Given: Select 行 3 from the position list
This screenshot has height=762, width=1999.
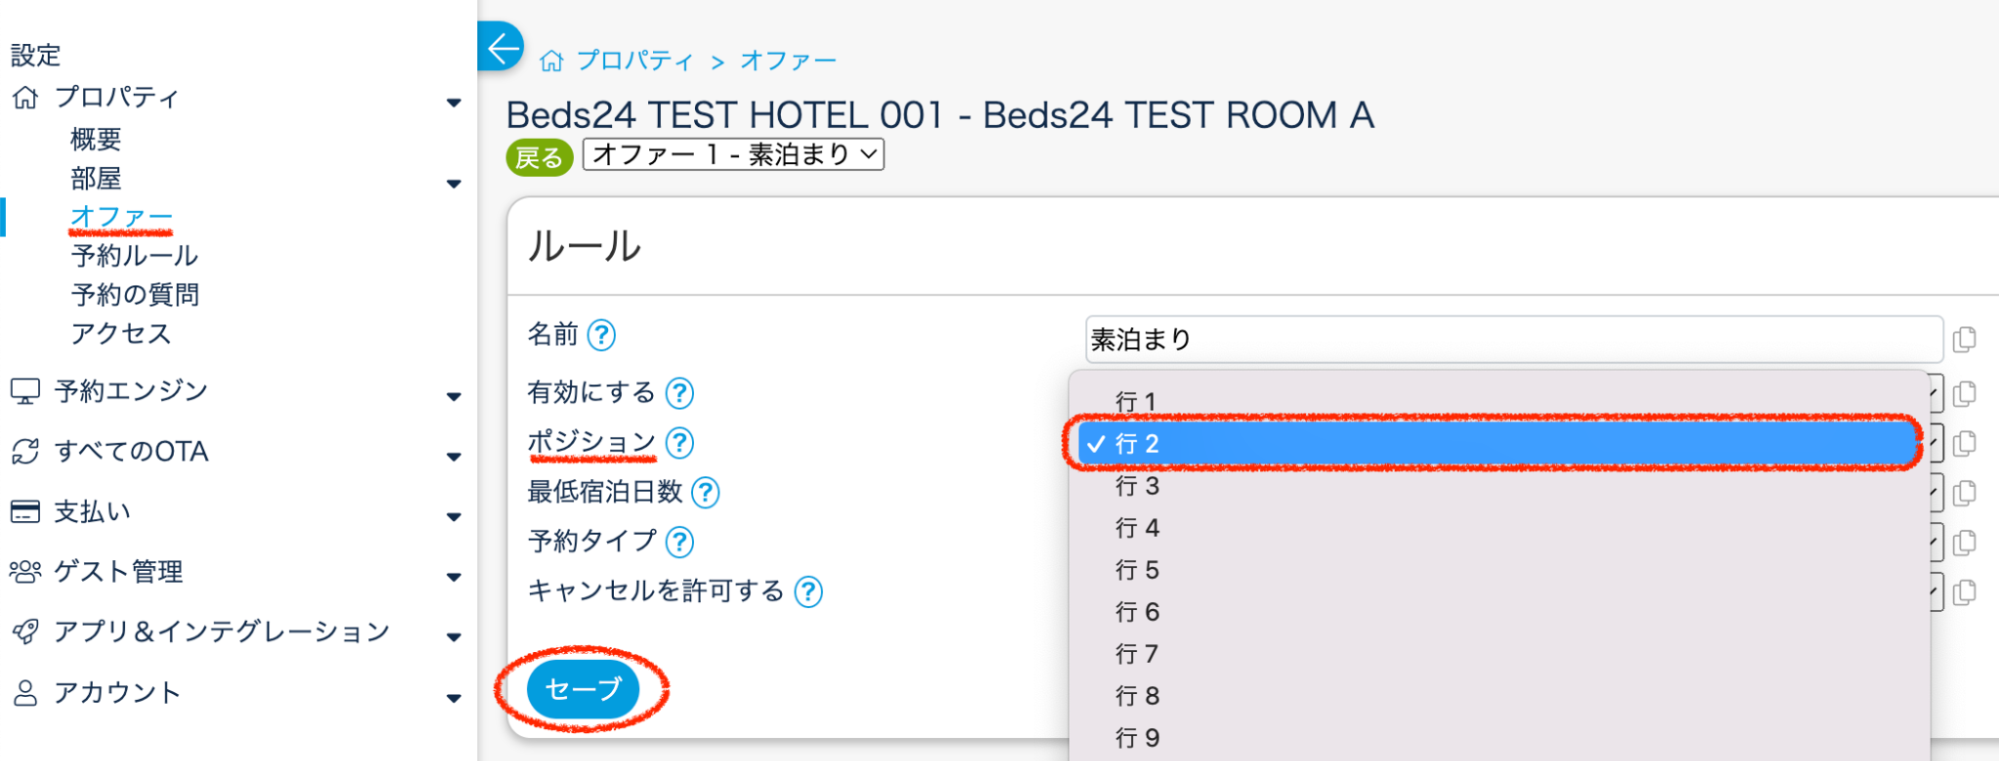Looking at the screenshot, I should point(1137,486).
